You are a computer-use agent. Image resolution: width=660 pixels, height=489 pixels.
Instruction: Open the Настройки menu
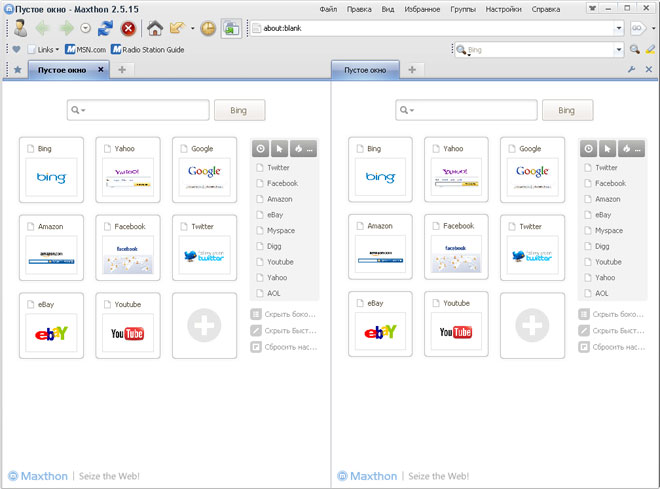click(x=503, y=9)
